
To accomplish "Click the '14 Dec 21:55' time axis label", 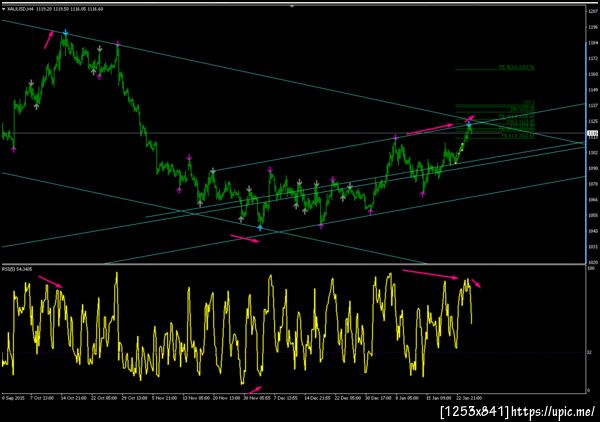I will [317, 398].
